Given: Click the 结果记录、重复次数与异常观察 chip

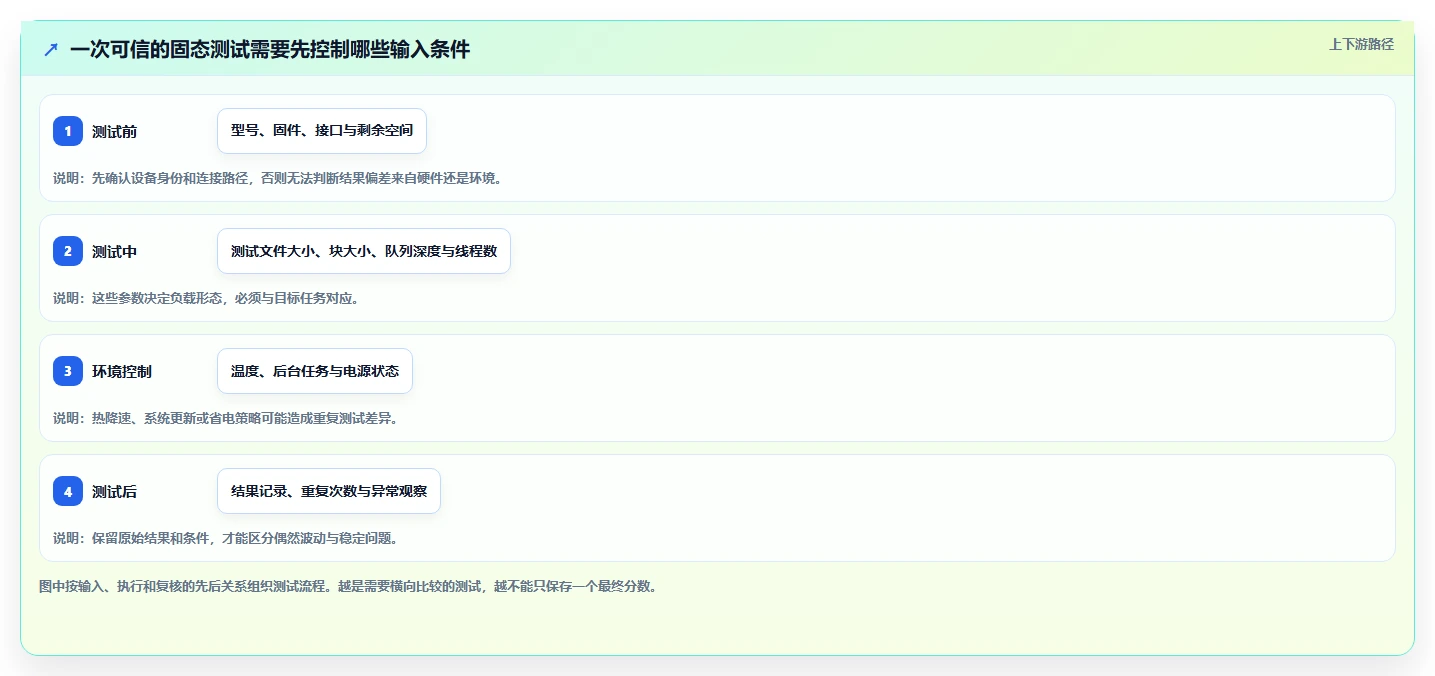Looking at the screenshot, I should (x=329, y=491).
